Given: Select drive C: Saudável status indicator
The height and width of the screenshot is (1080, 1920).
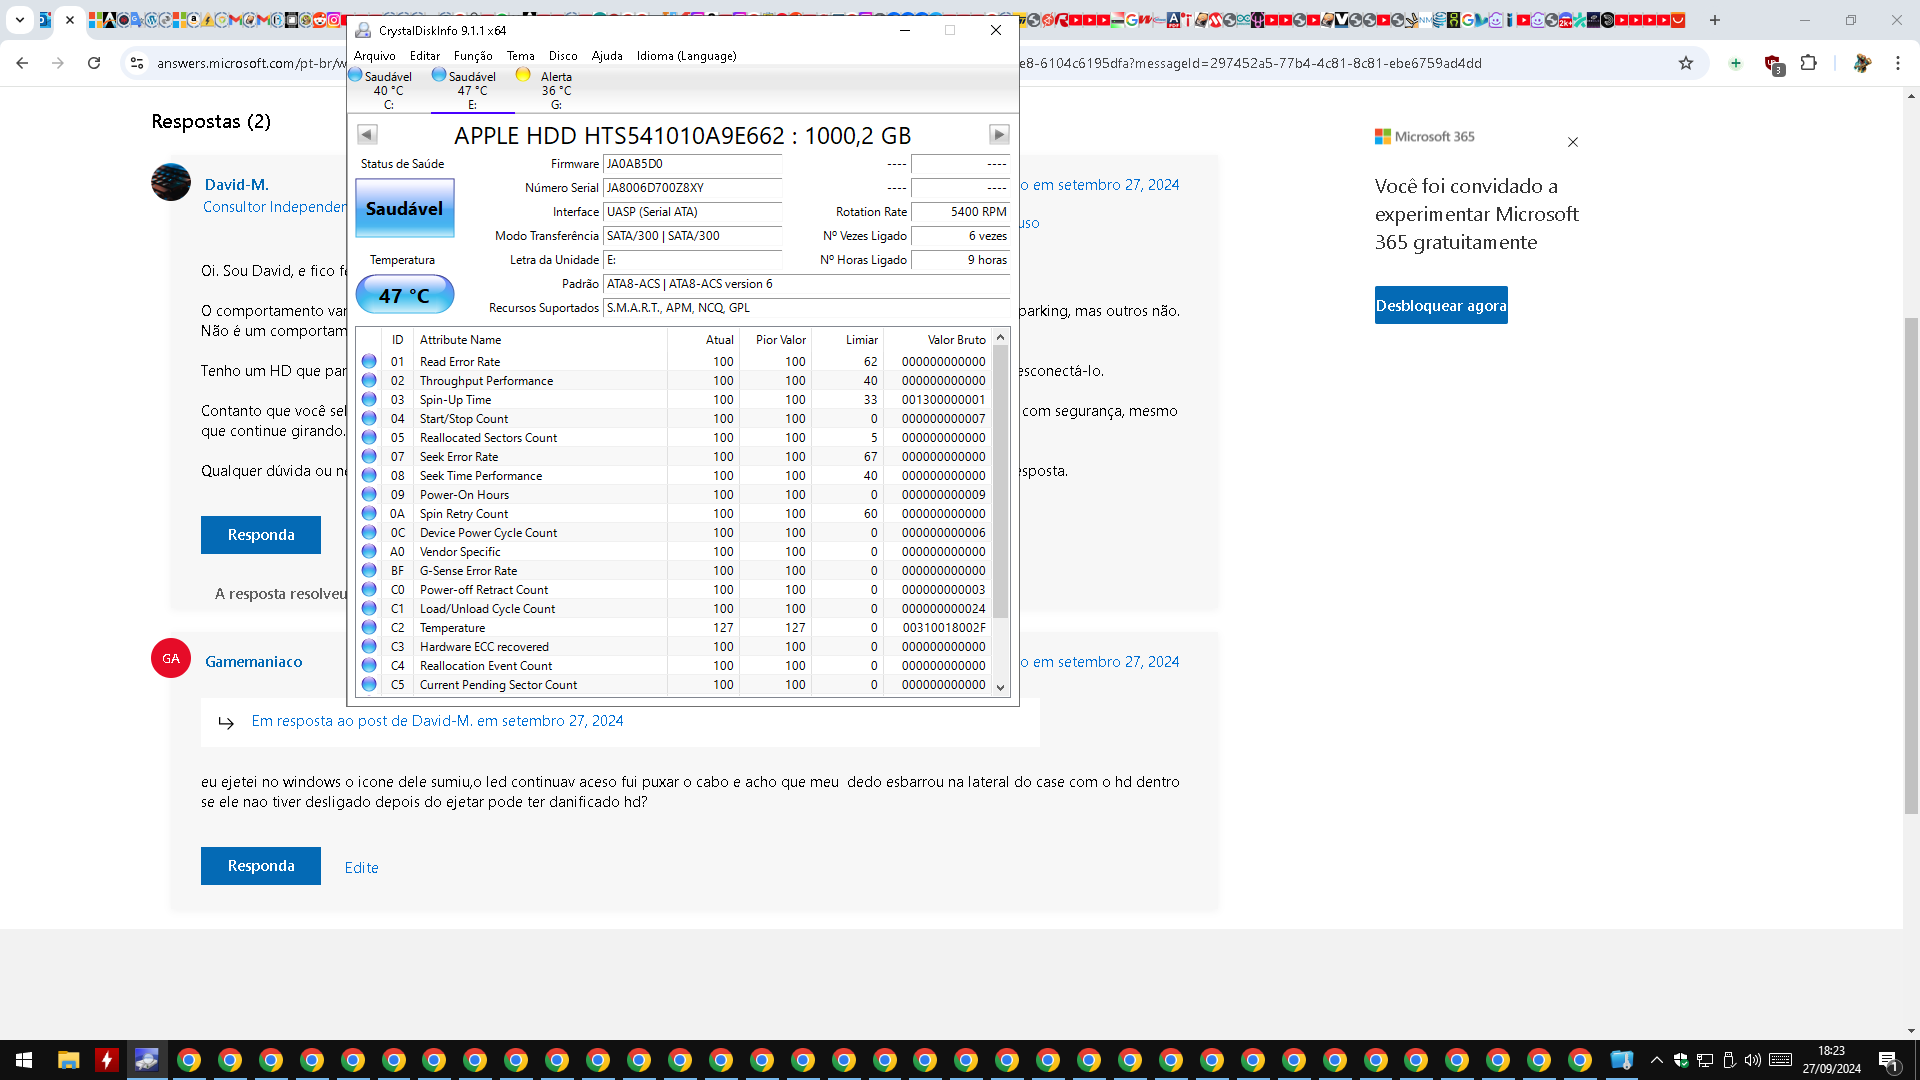Looking at the screenshot, I should 381,89.
